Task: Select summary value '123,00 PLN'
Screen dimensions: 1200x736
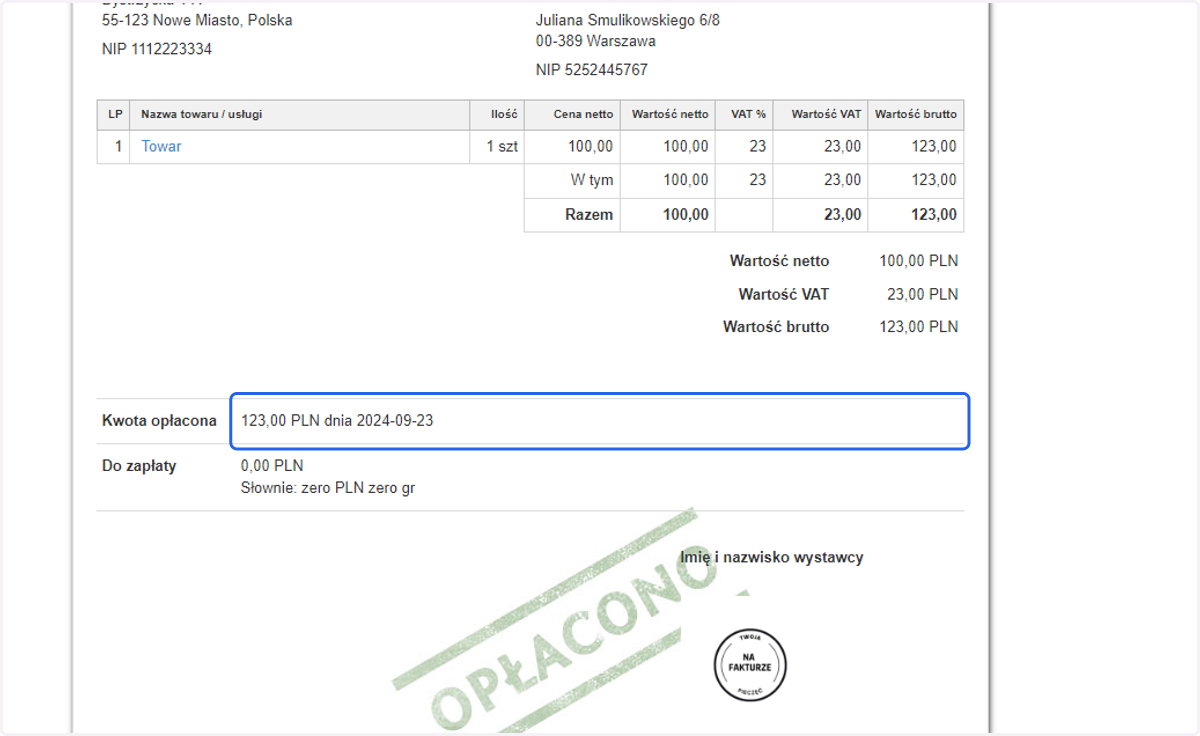Action: click(x=919, y=327)
